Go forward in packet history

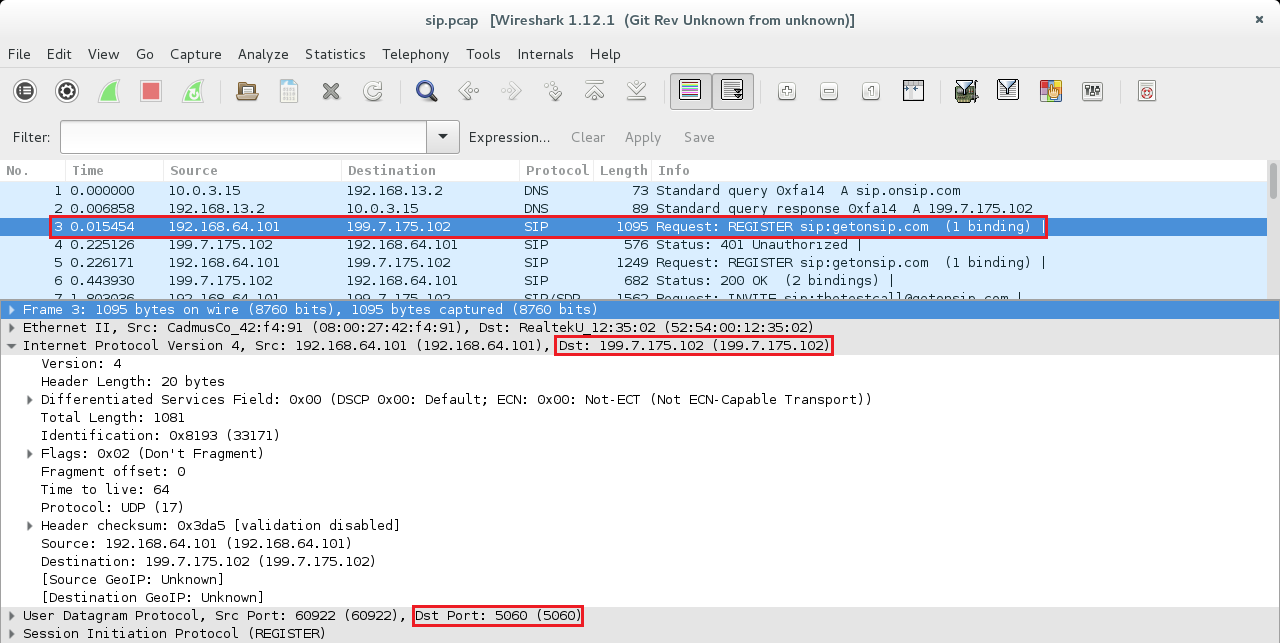point(511,91)
